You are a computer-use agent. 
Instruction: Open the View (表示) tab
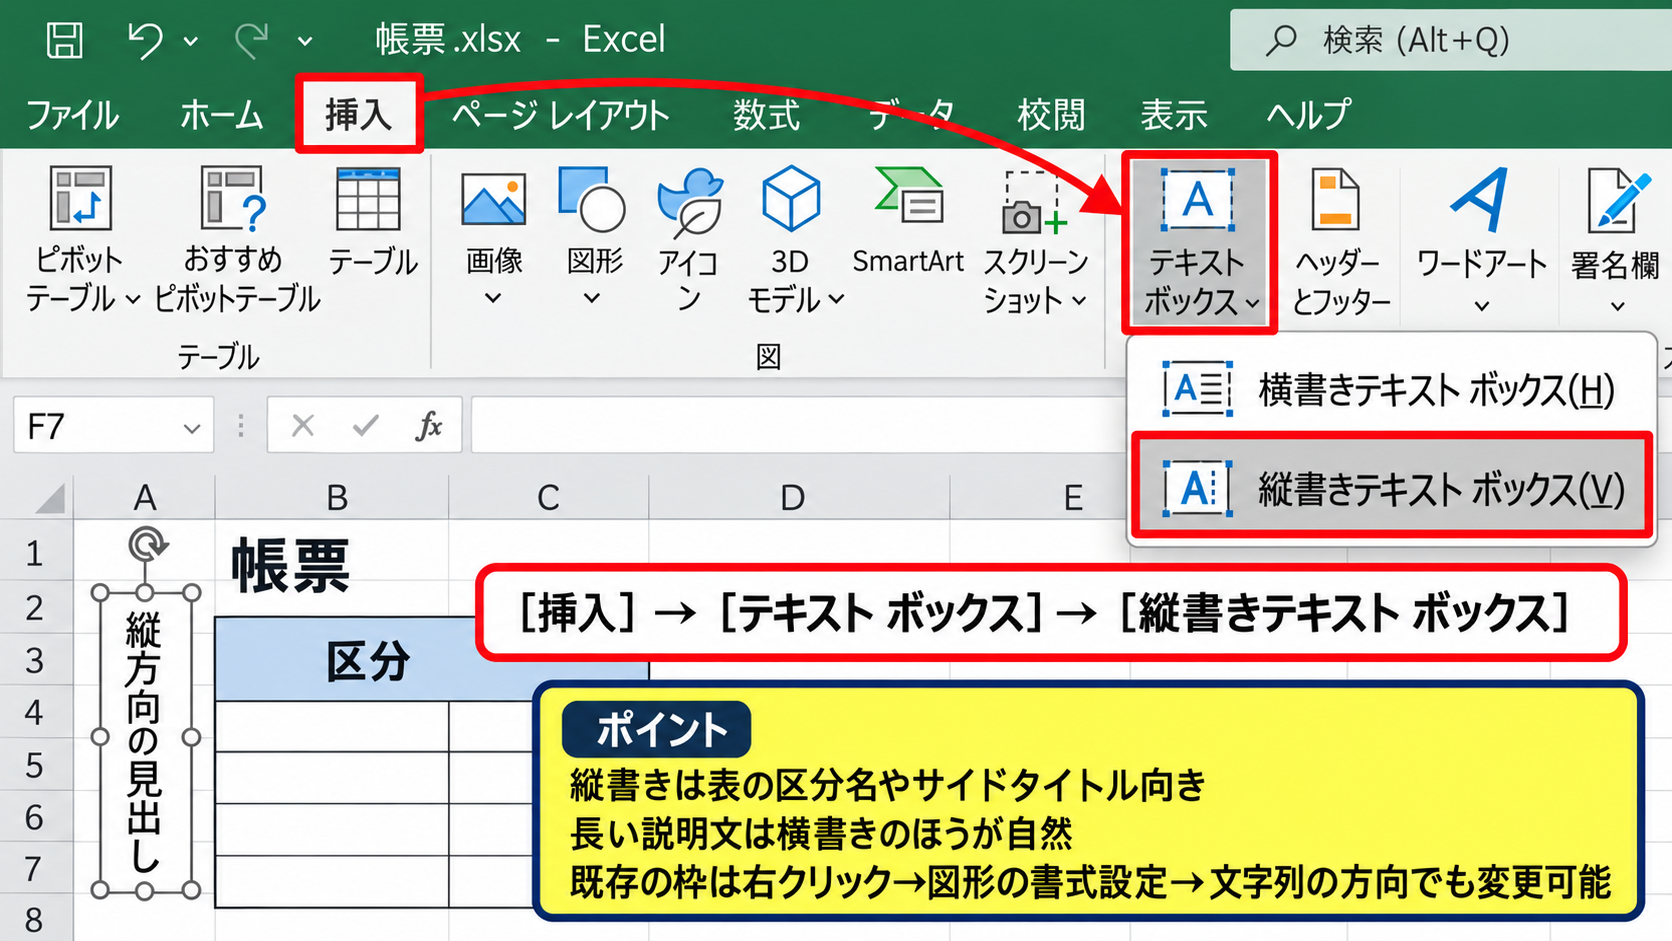coord(1175,115)
